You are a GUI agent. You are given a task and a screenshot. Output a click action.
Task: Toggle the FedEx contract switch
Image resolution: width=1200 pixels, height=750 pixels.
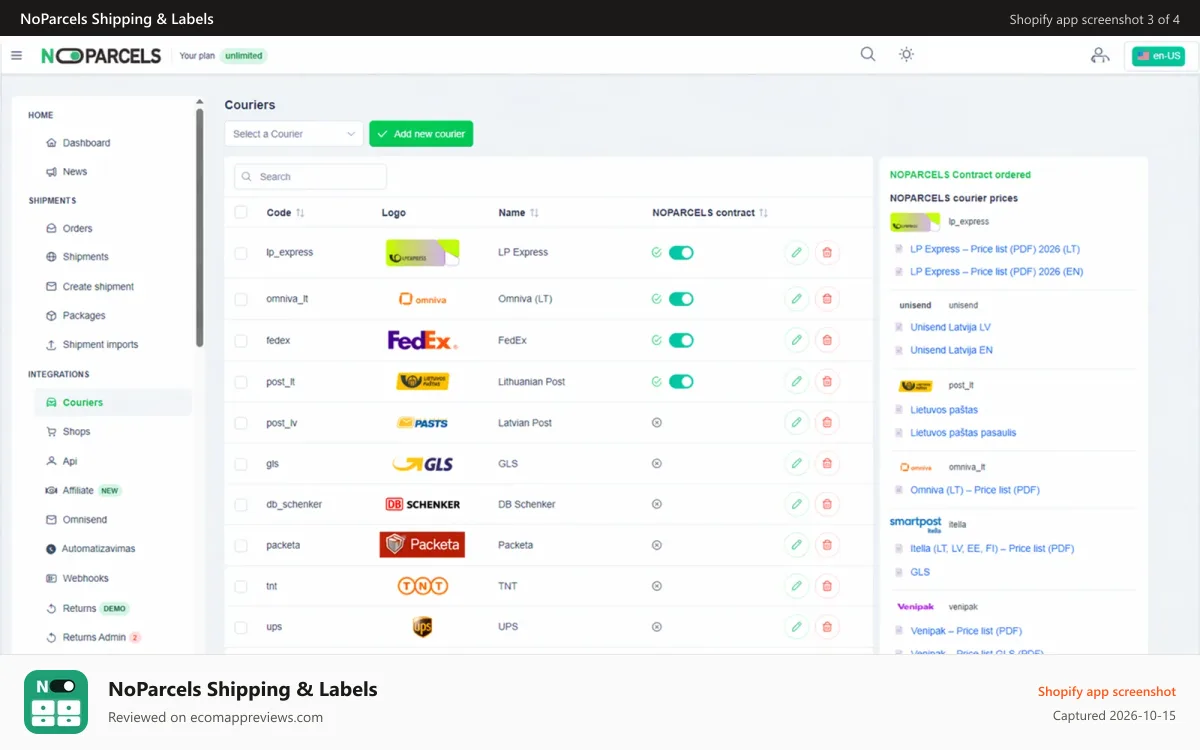[x=681, y=340]
